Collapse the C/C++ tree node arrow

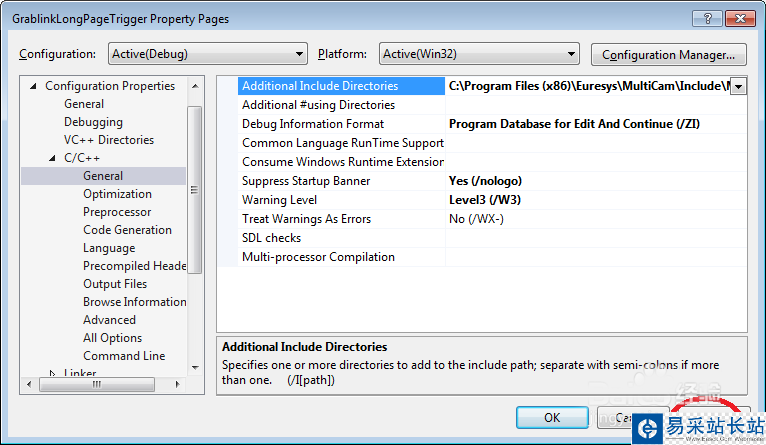pos(54,158)
